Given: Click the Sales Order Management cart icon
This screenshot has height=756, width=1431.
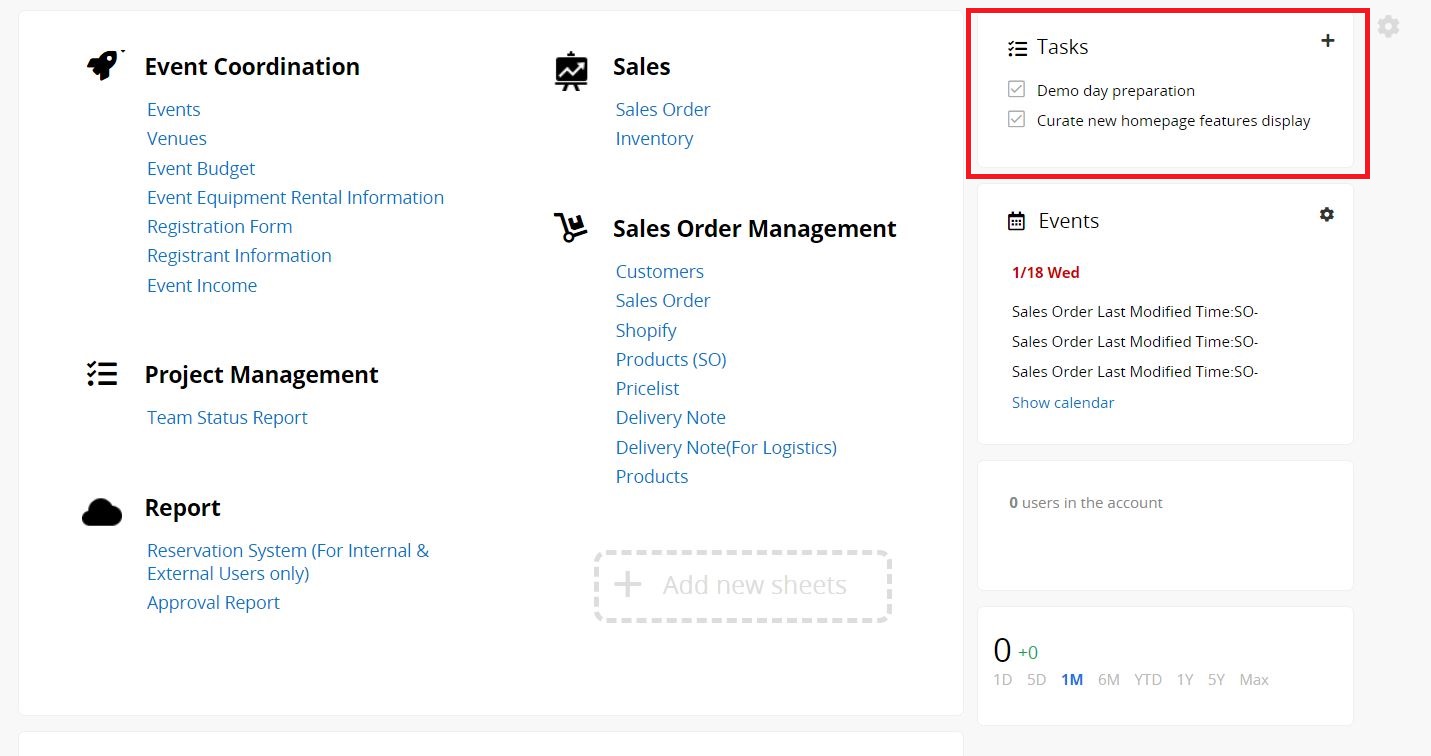Looking at the screenshot, I should [x=570, y=227].
